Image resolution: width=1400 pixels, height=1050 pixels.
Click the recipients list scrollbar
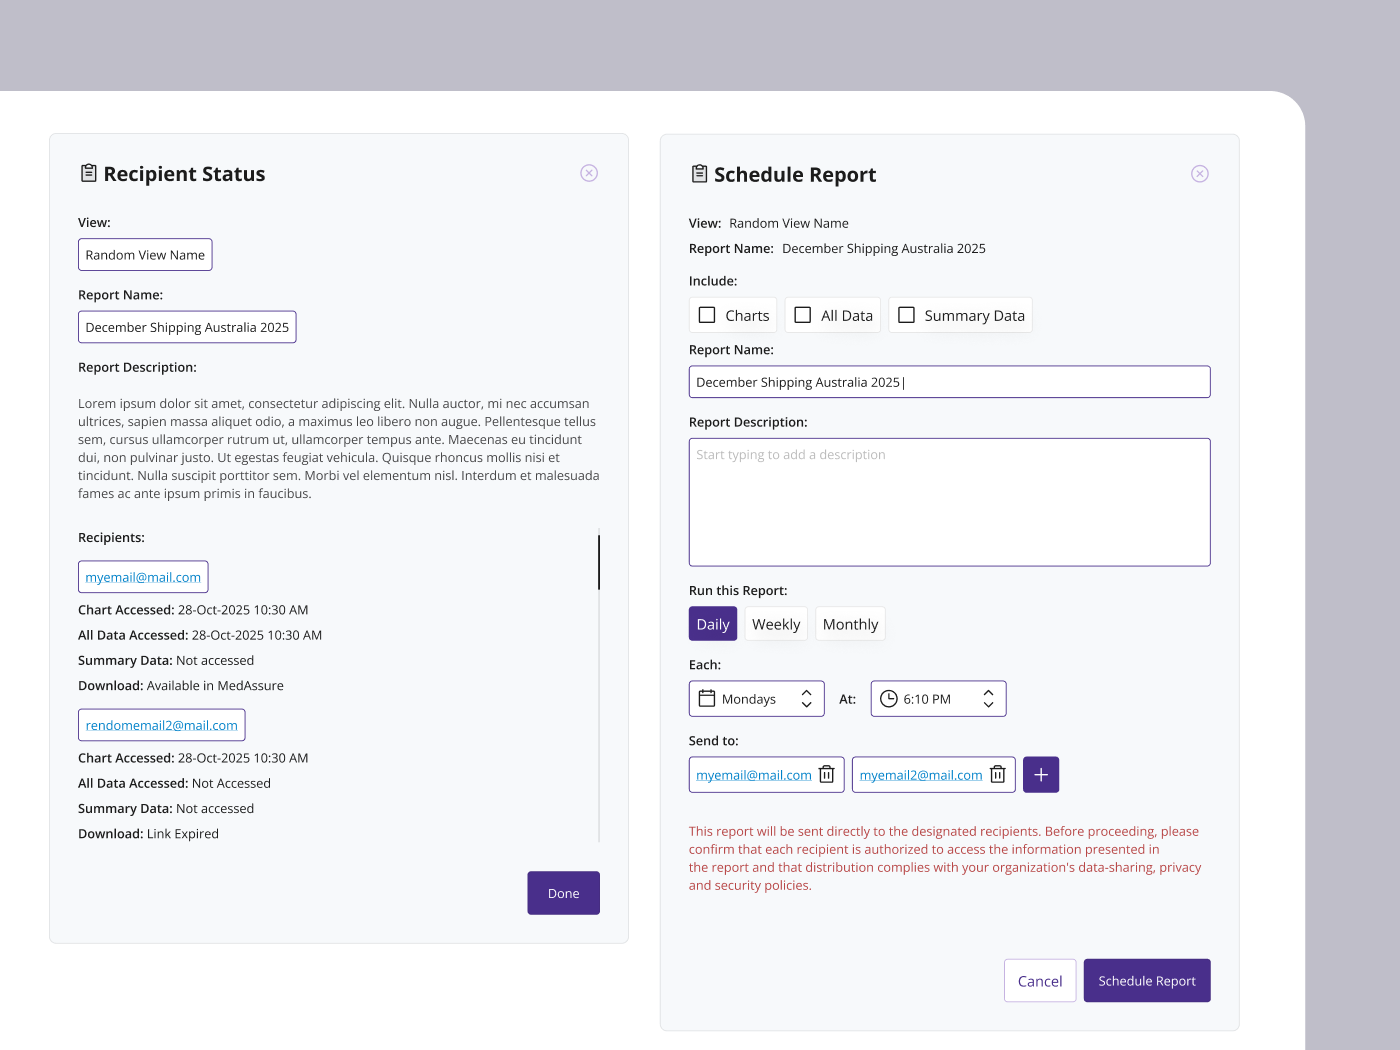(x=599, y=562)
